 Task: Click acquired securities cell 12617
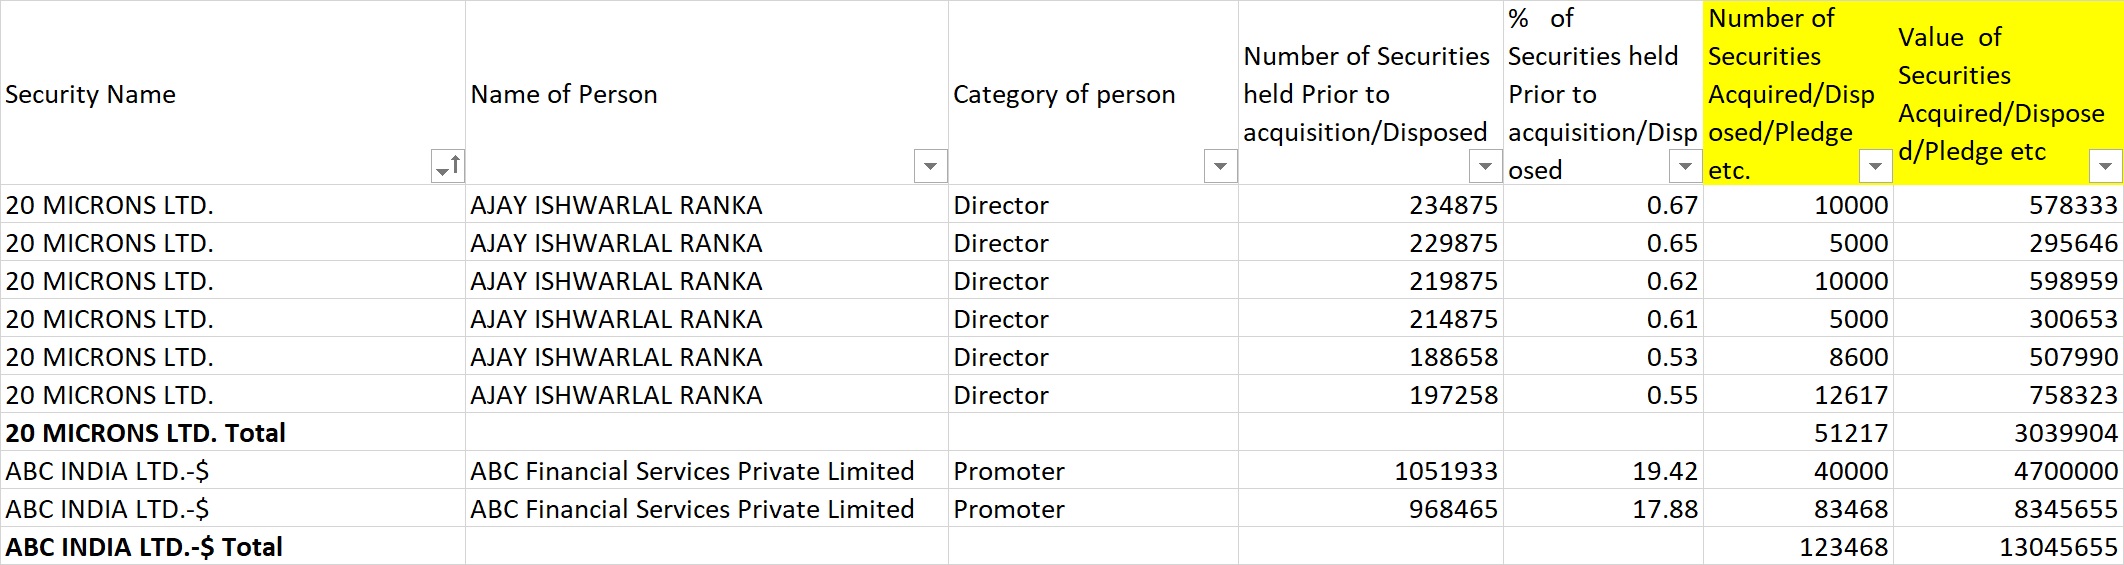coord(1798,395)
